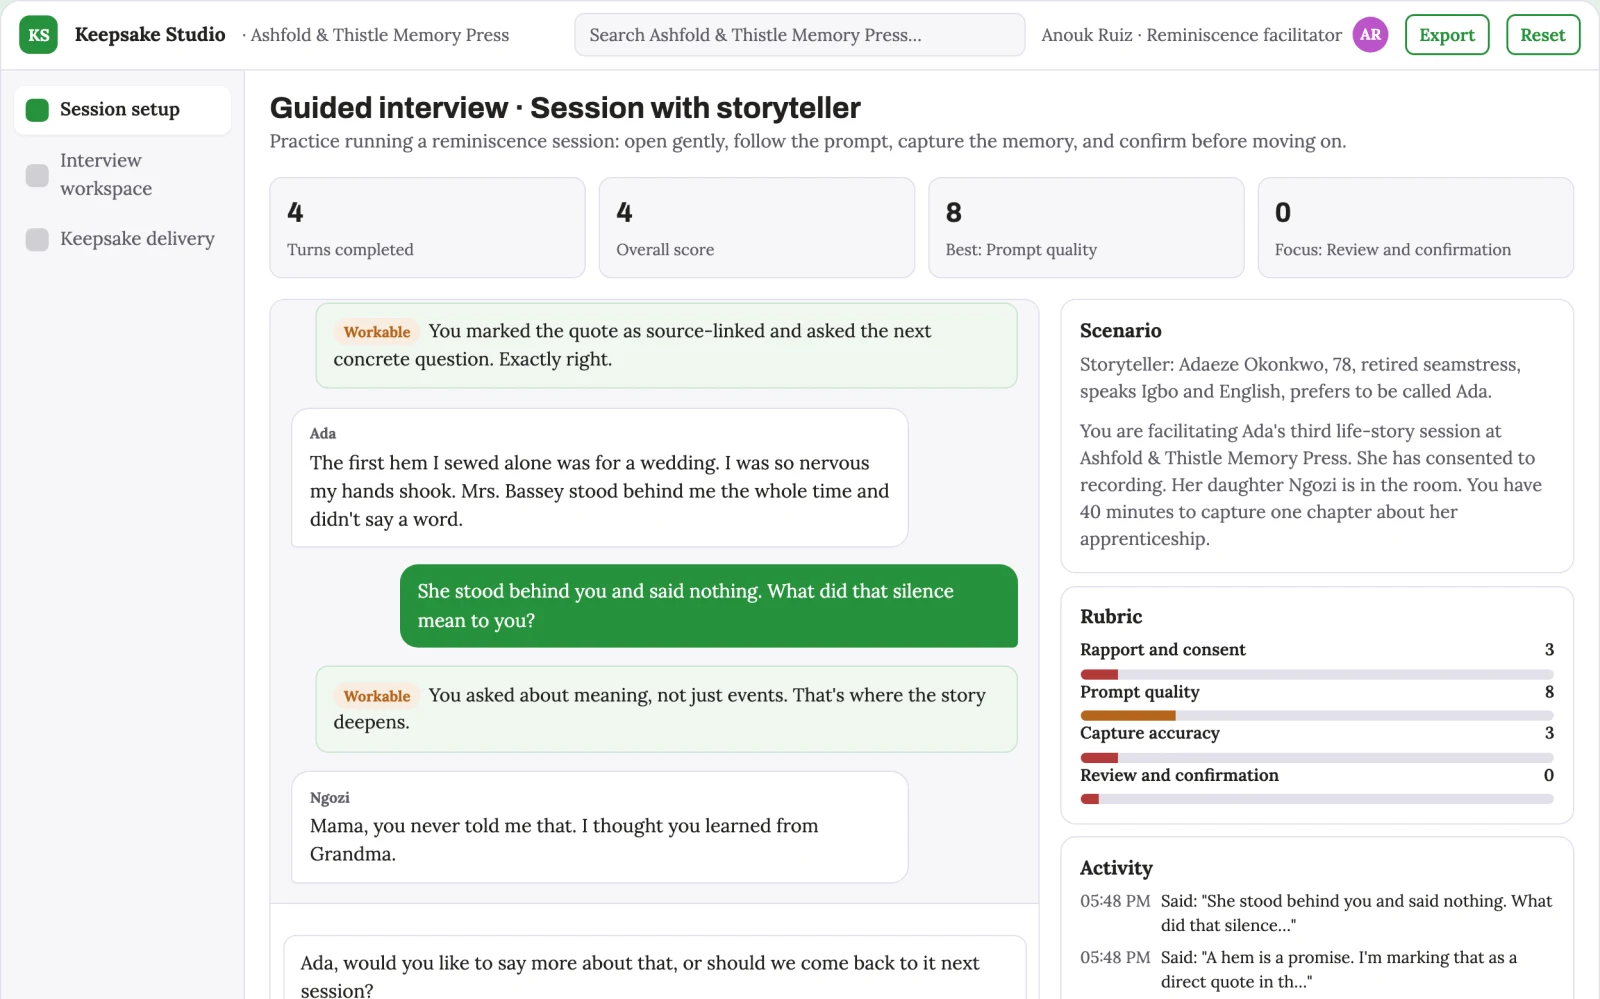The width and height of the screenshot is (1600, 999).
Task: Select the Focus: Review and confirmation card
Action: [1415, 228]
